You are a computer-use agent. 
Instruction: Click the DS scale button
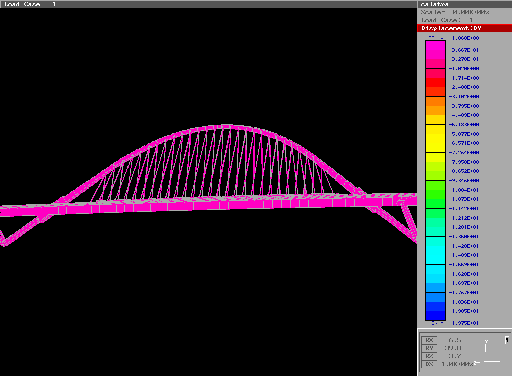coord(429,364)
